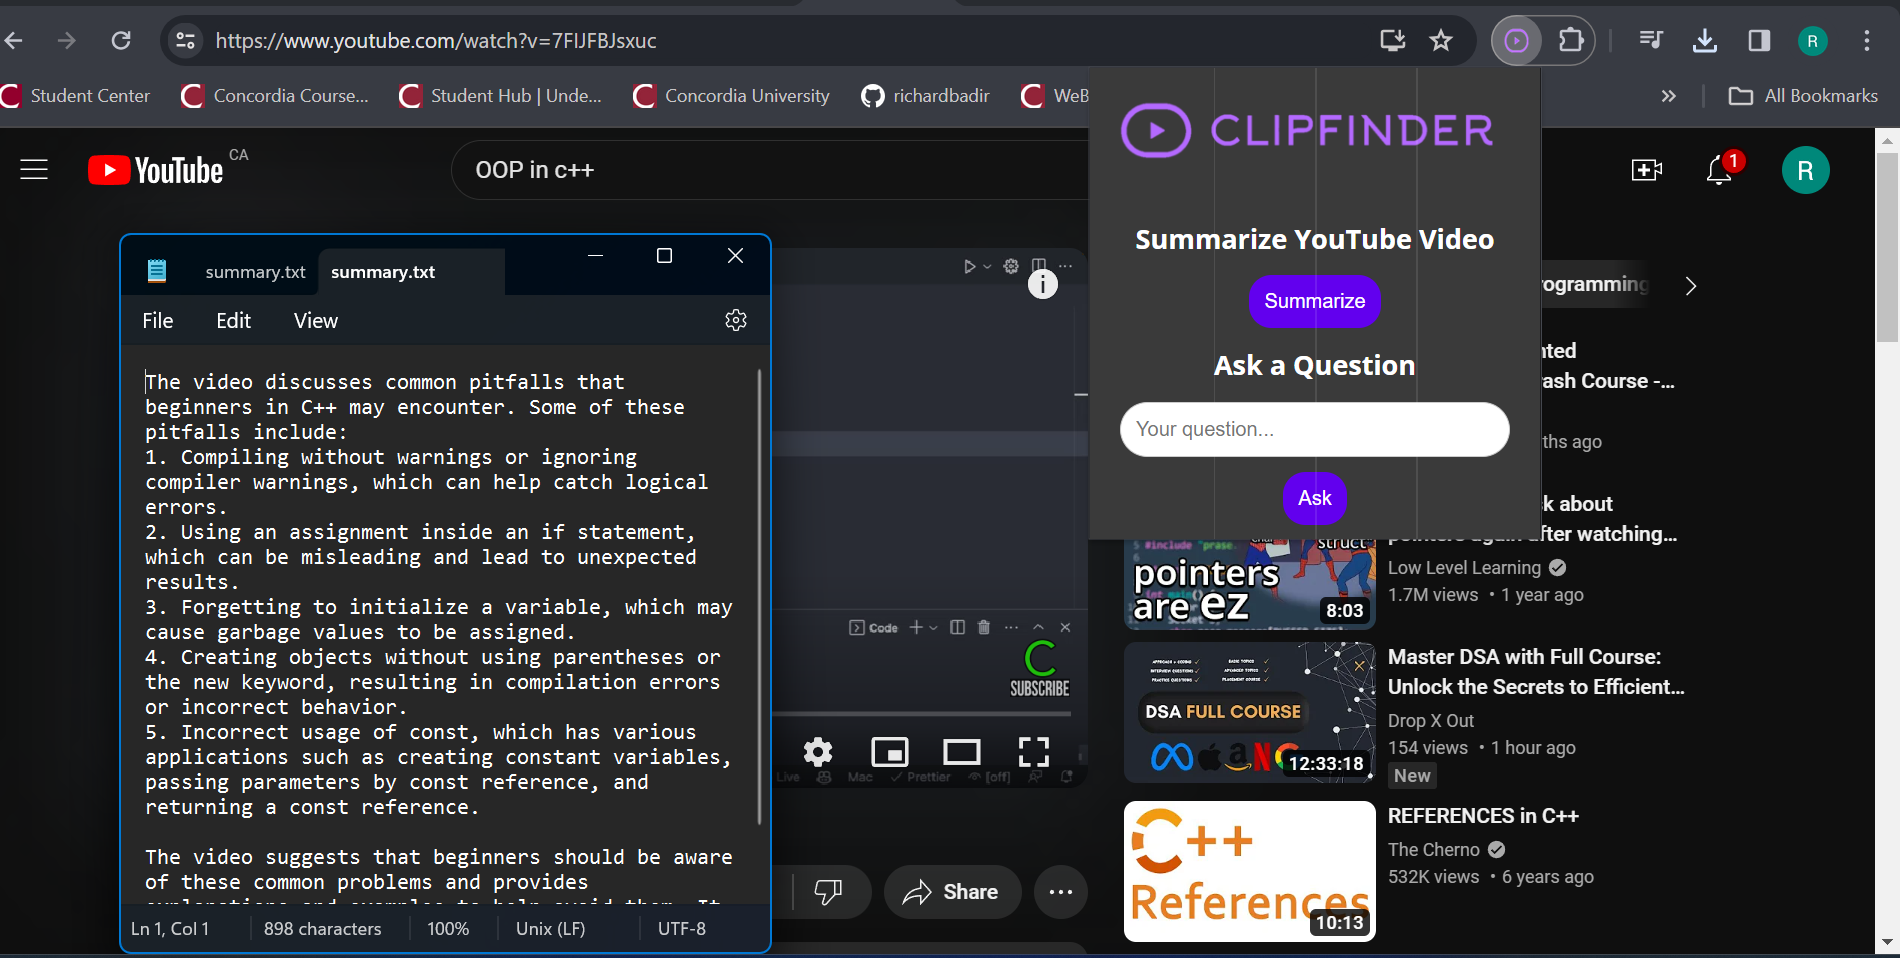This screenshot has width=1900, height=958.
Task: Enable miniplayer mode on video
Action: pos(890,751)
